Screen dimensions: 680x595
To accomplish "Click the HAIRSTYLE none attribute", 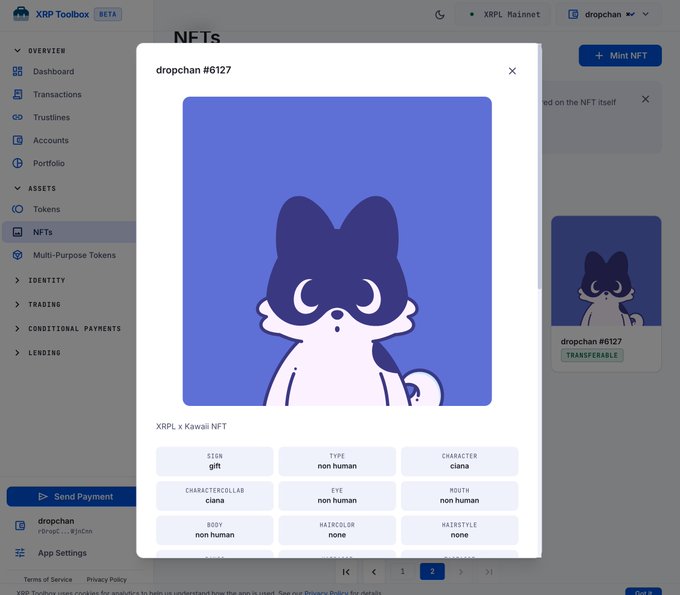I will (459, 530).
